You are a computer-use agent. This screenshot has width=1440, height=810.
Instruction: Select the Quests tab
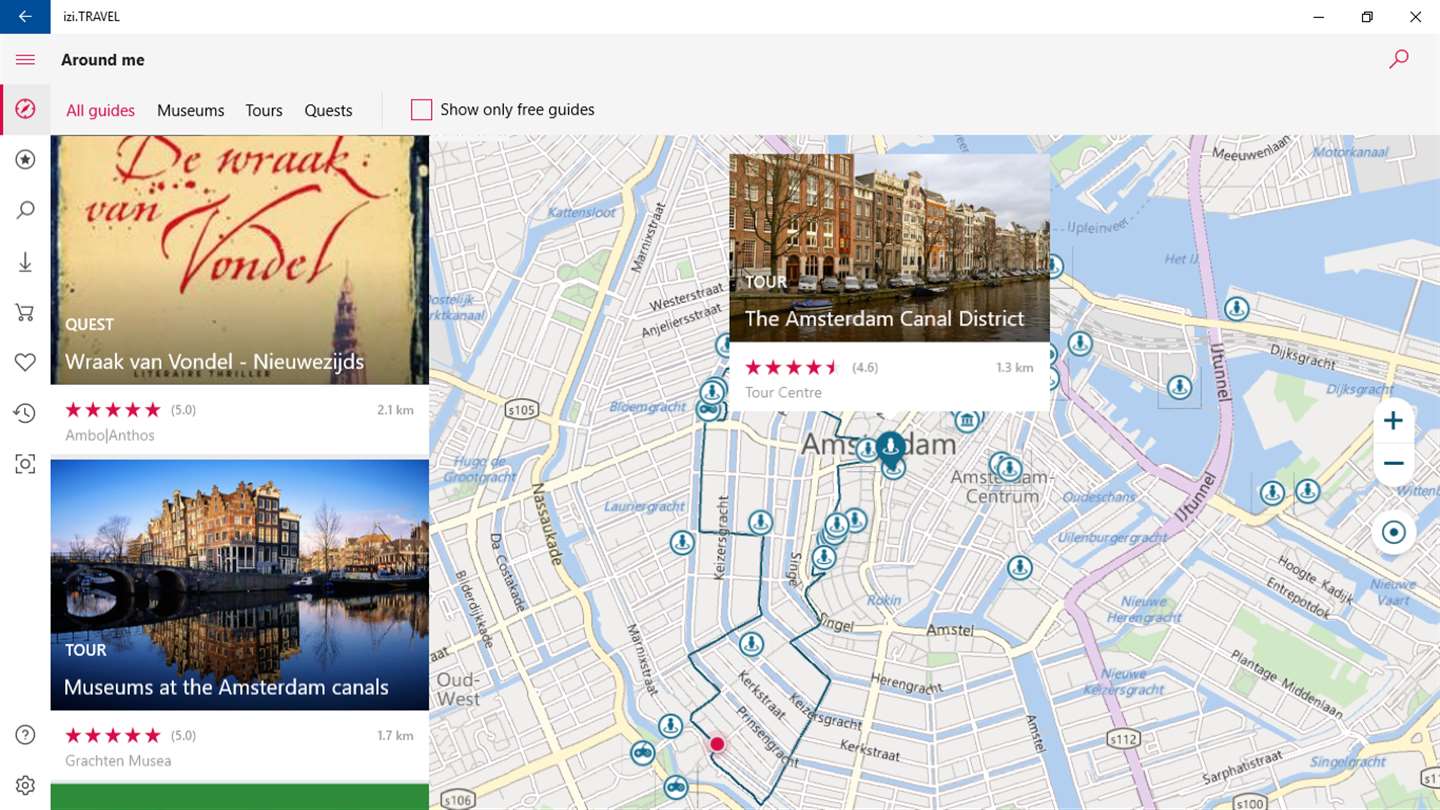pos(328,111)
